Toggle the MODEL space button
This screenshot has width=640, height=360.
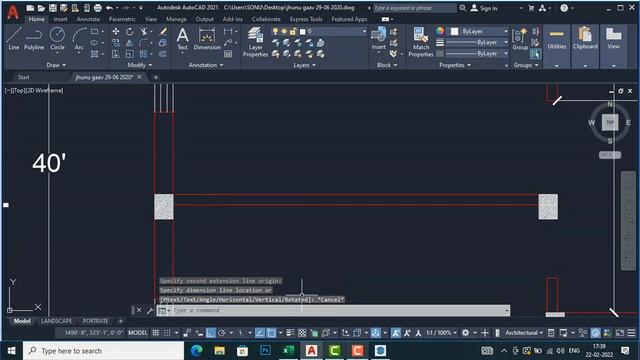click(138, 333)
